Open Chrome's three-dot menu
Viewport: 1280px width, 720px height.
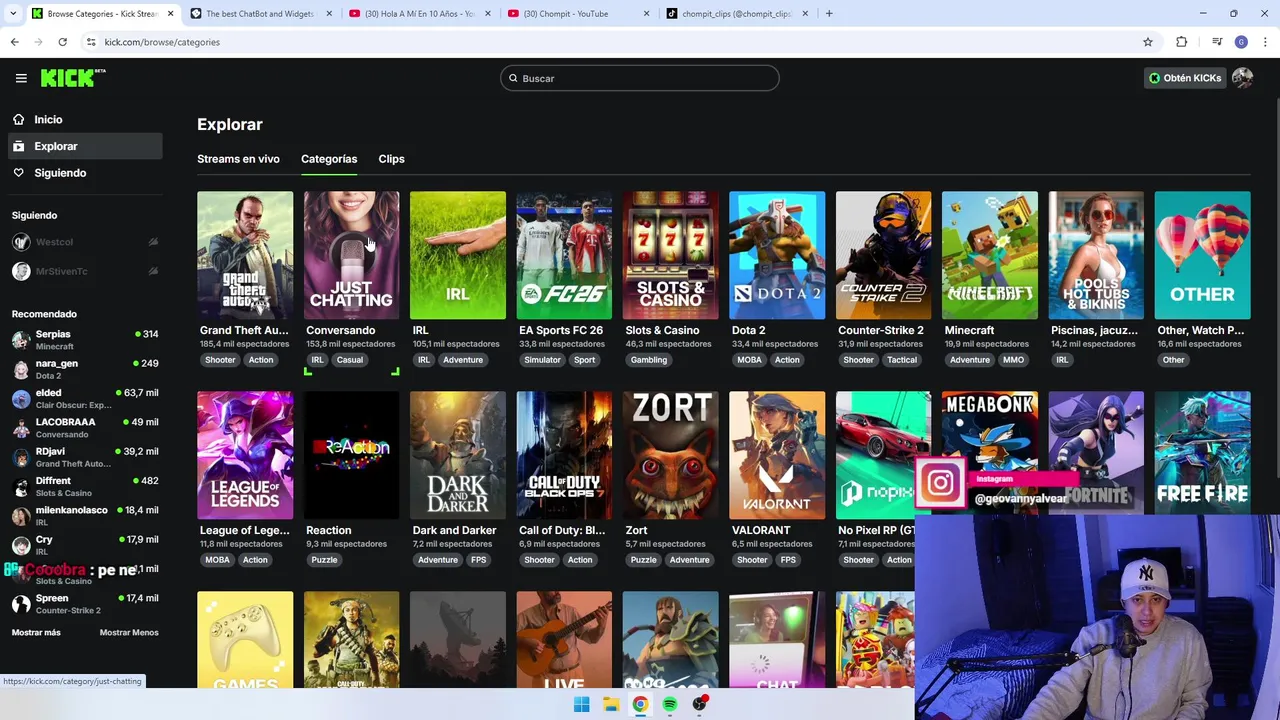1265,42
